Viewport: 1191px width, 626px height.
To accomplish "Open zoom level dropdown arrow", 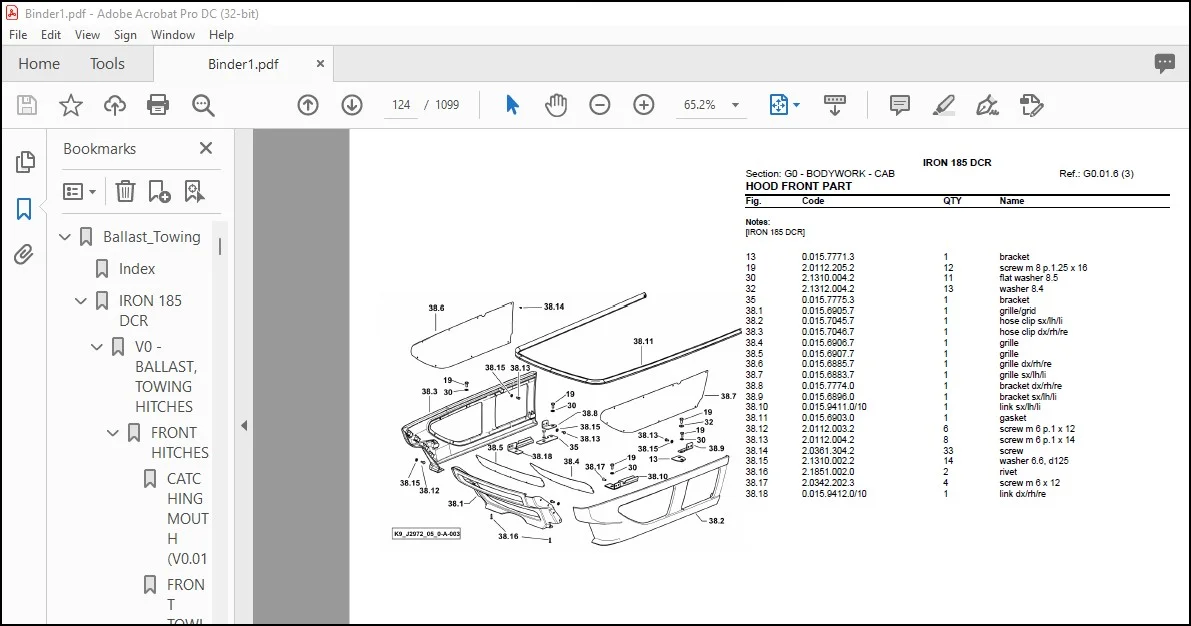I will click(735, 105).
